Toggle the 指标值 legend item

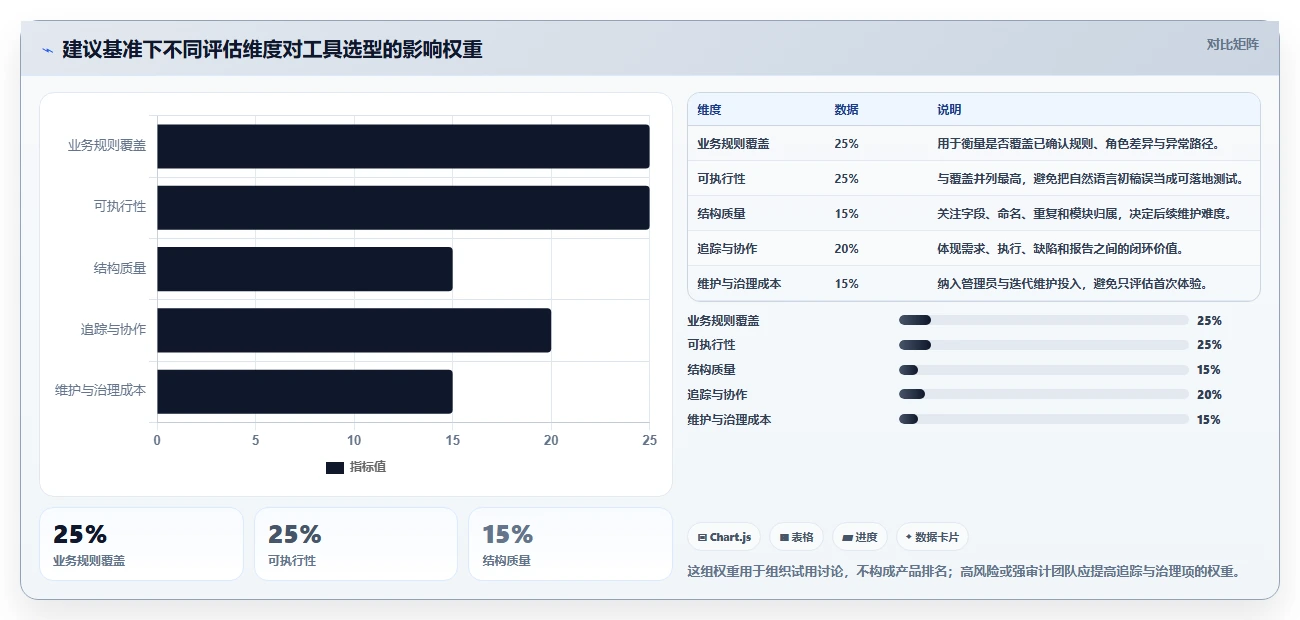coord(355,467)
